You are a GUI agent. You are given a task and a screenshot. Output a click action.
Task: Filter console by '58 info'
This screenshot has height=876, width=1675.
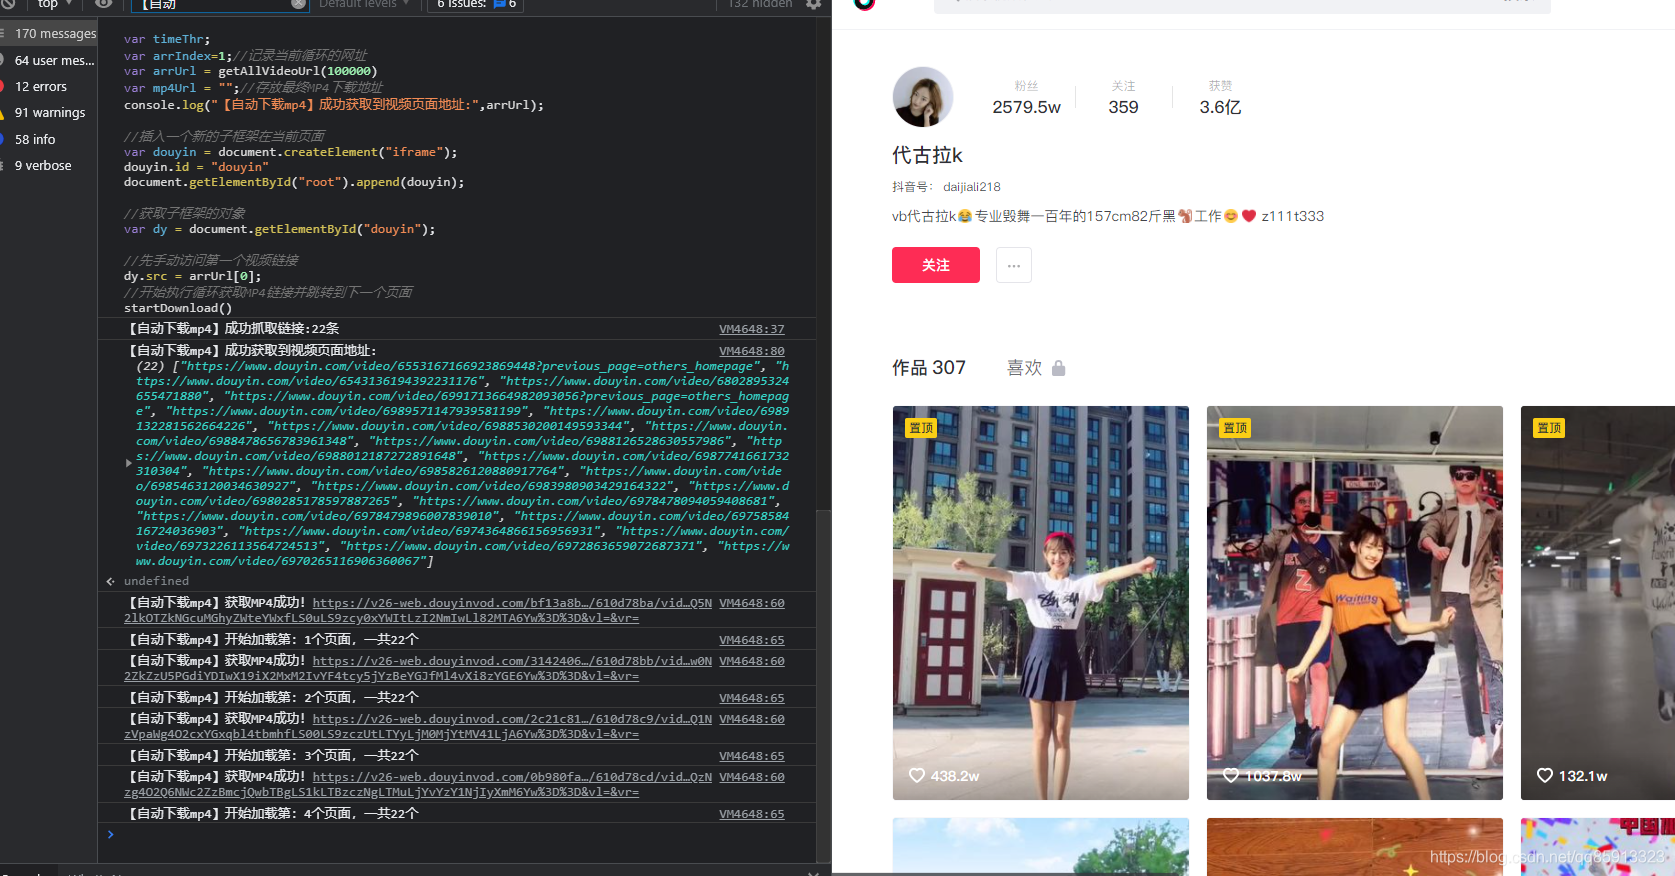49,140
